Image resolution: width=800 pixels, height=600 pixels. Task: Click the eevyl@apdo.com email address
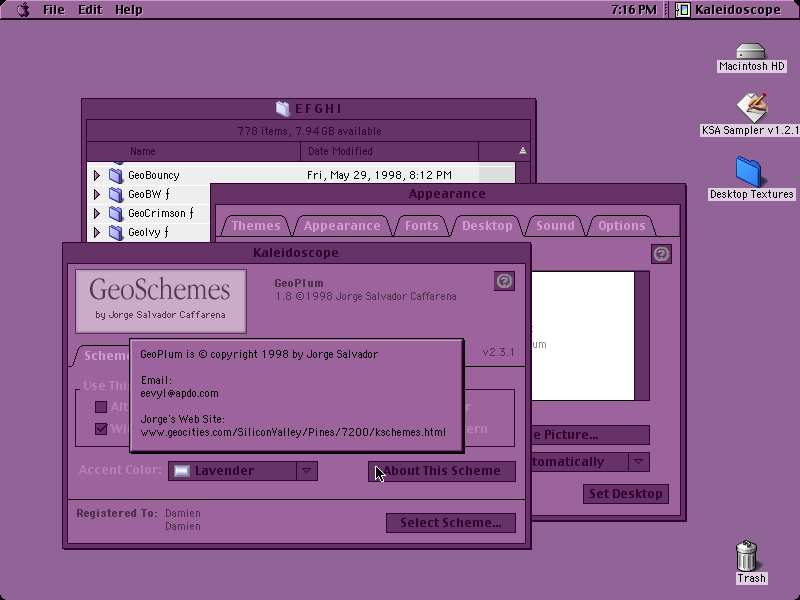click(180, 393)
